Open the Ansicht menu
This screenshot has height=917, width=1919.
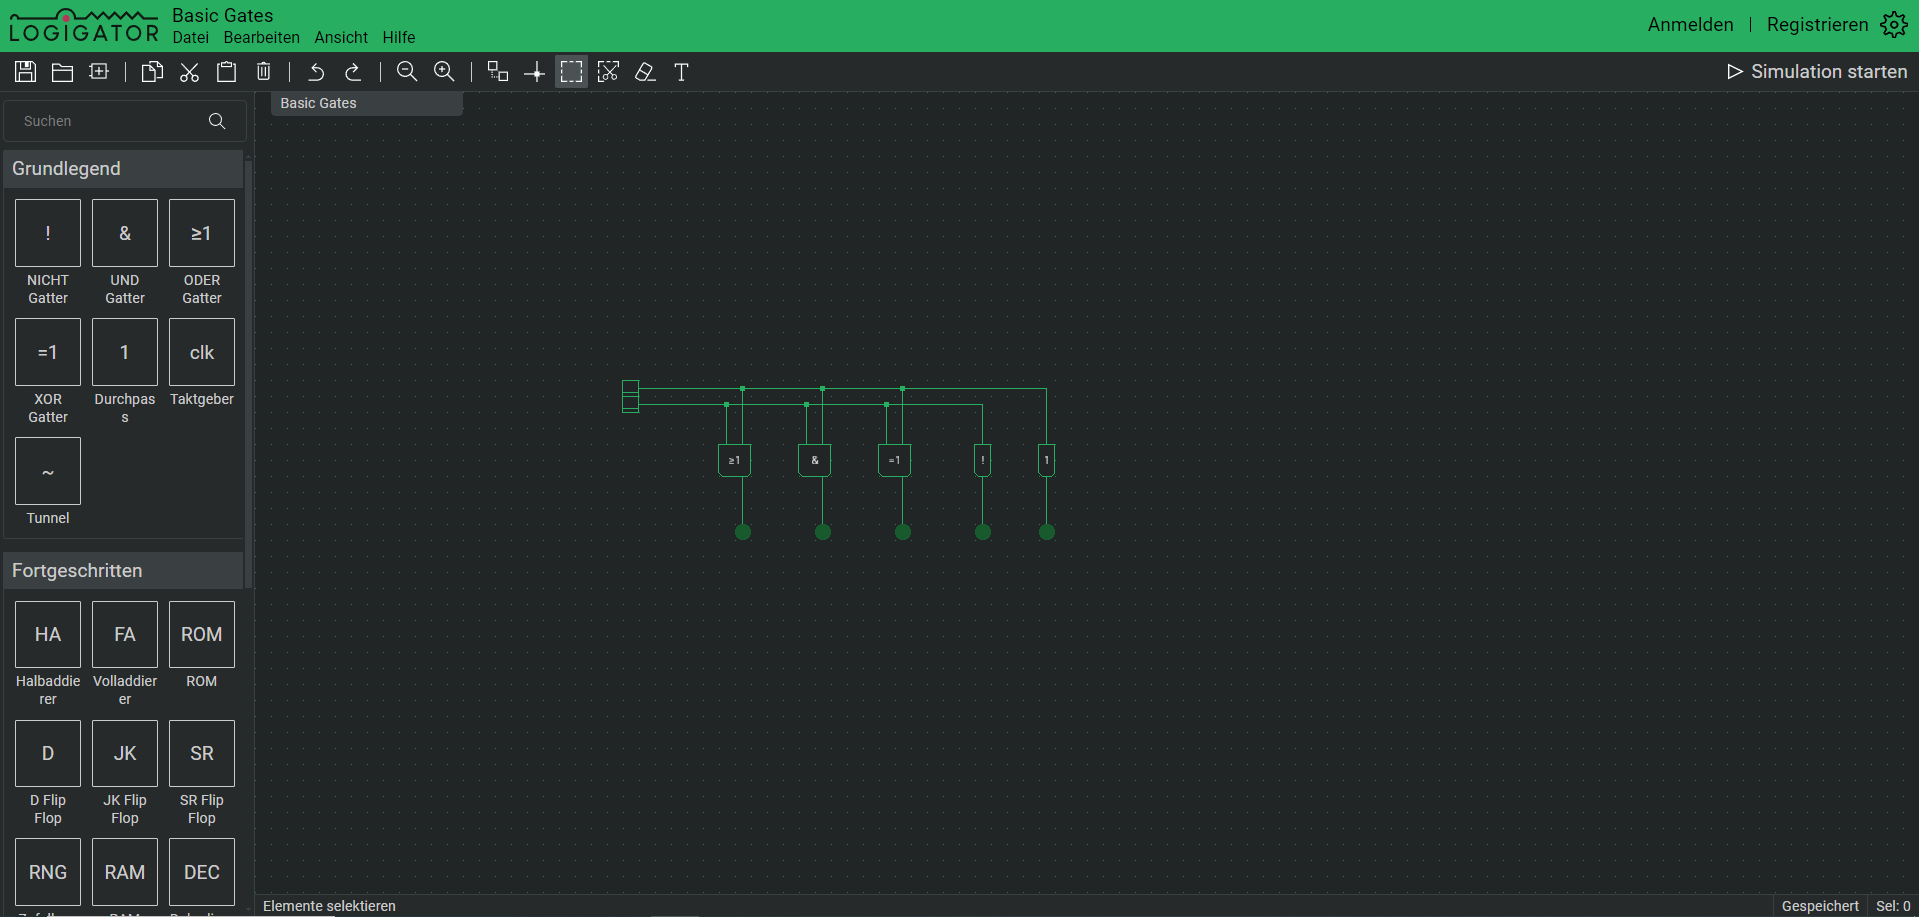pyautogui.click(x=340, y=37)
